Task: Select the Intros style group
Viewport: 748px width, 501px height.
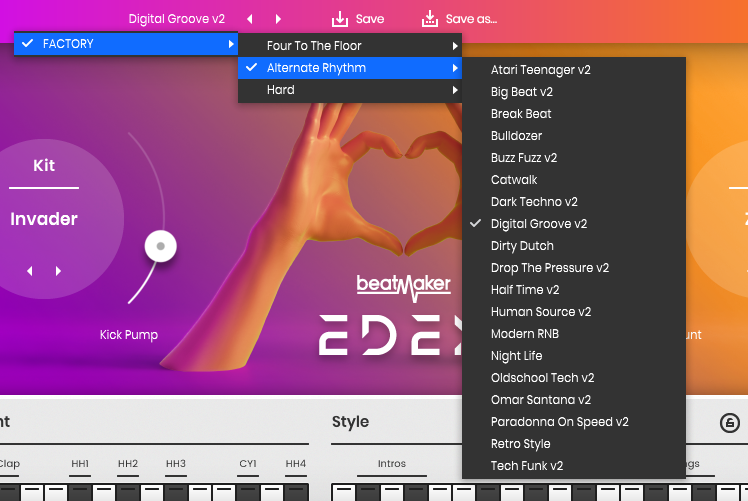Action: coord(392,464)
